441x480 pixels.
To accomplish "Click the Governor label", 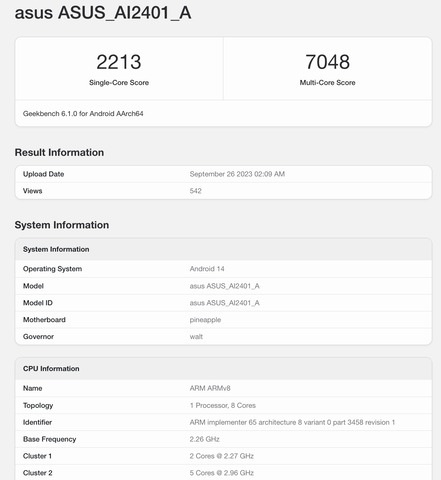I will [38, 337].
